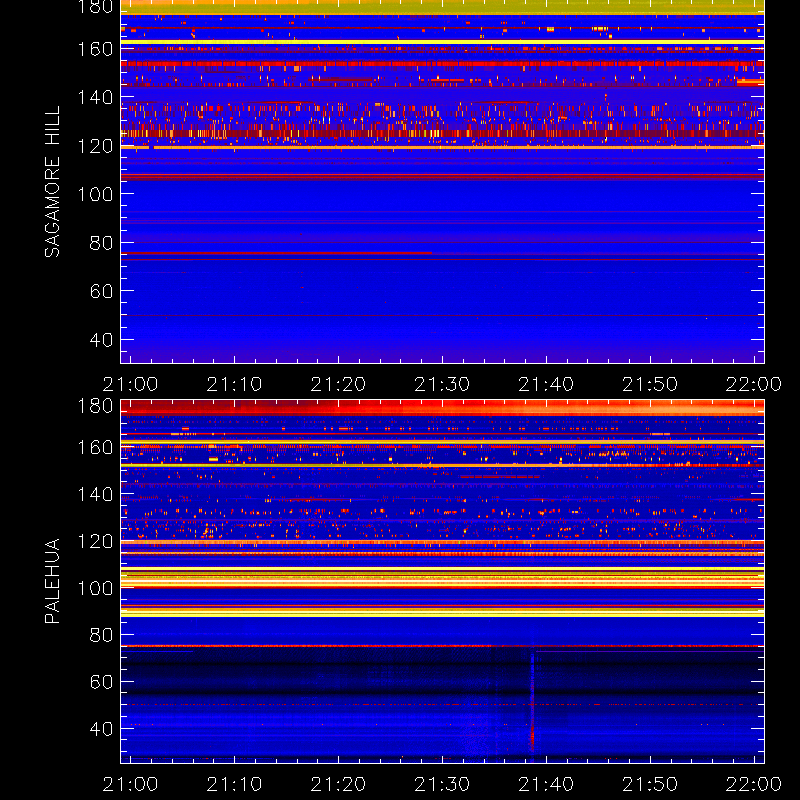Select 80 label on Sagamore Hill axis
The width and height of the screenshot is (800, 800).
pos(101,243)
